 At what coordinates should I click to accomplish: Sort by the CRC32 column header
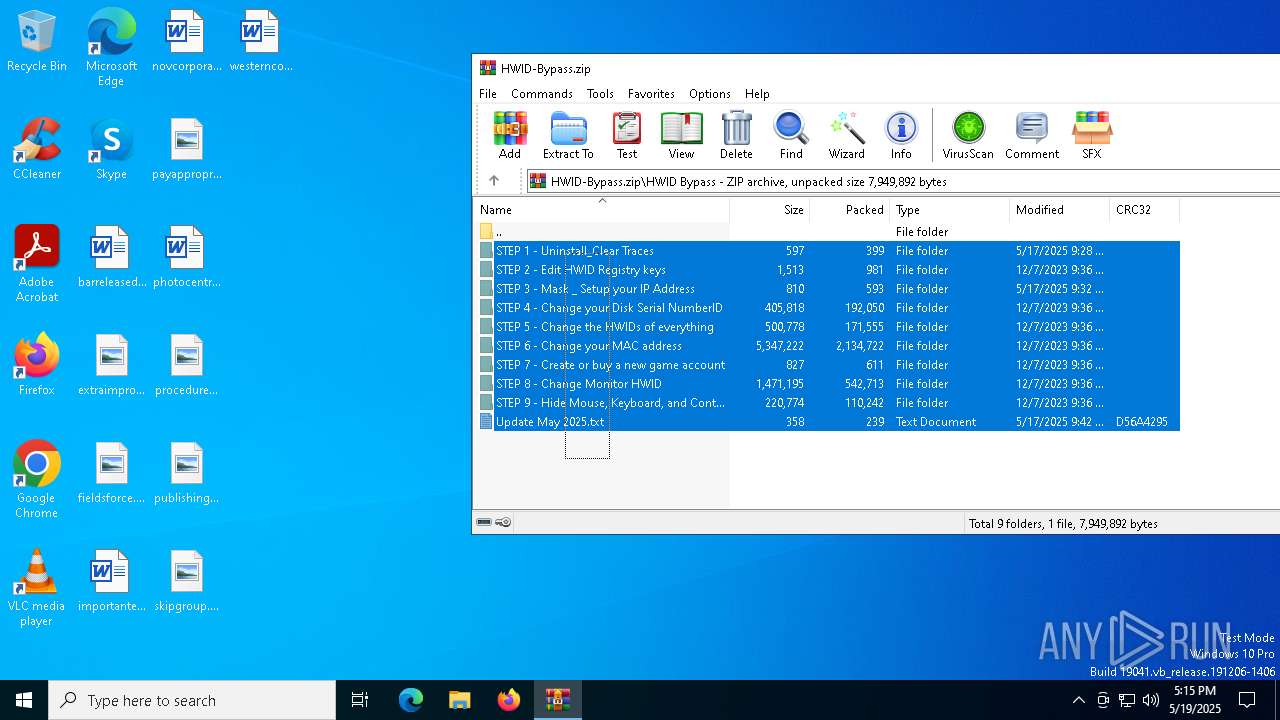coord(1144,210)
